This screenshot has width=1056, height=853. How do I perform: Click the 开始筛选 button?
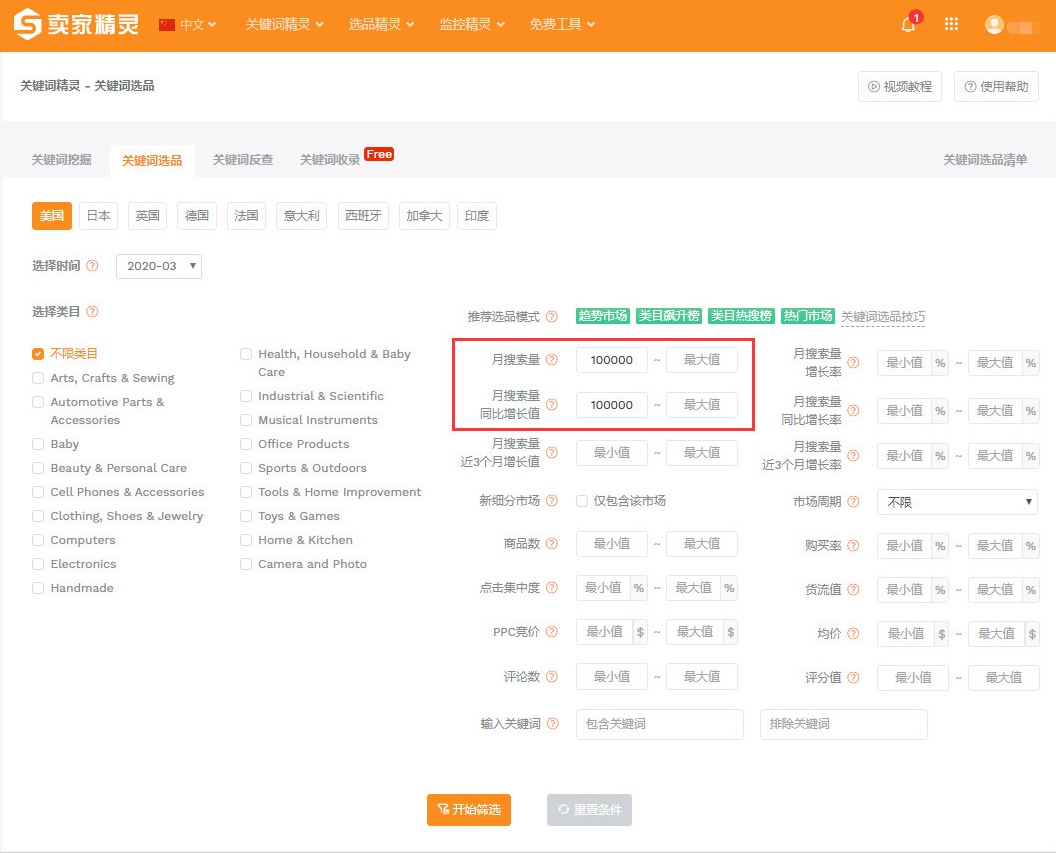[469, 810]
